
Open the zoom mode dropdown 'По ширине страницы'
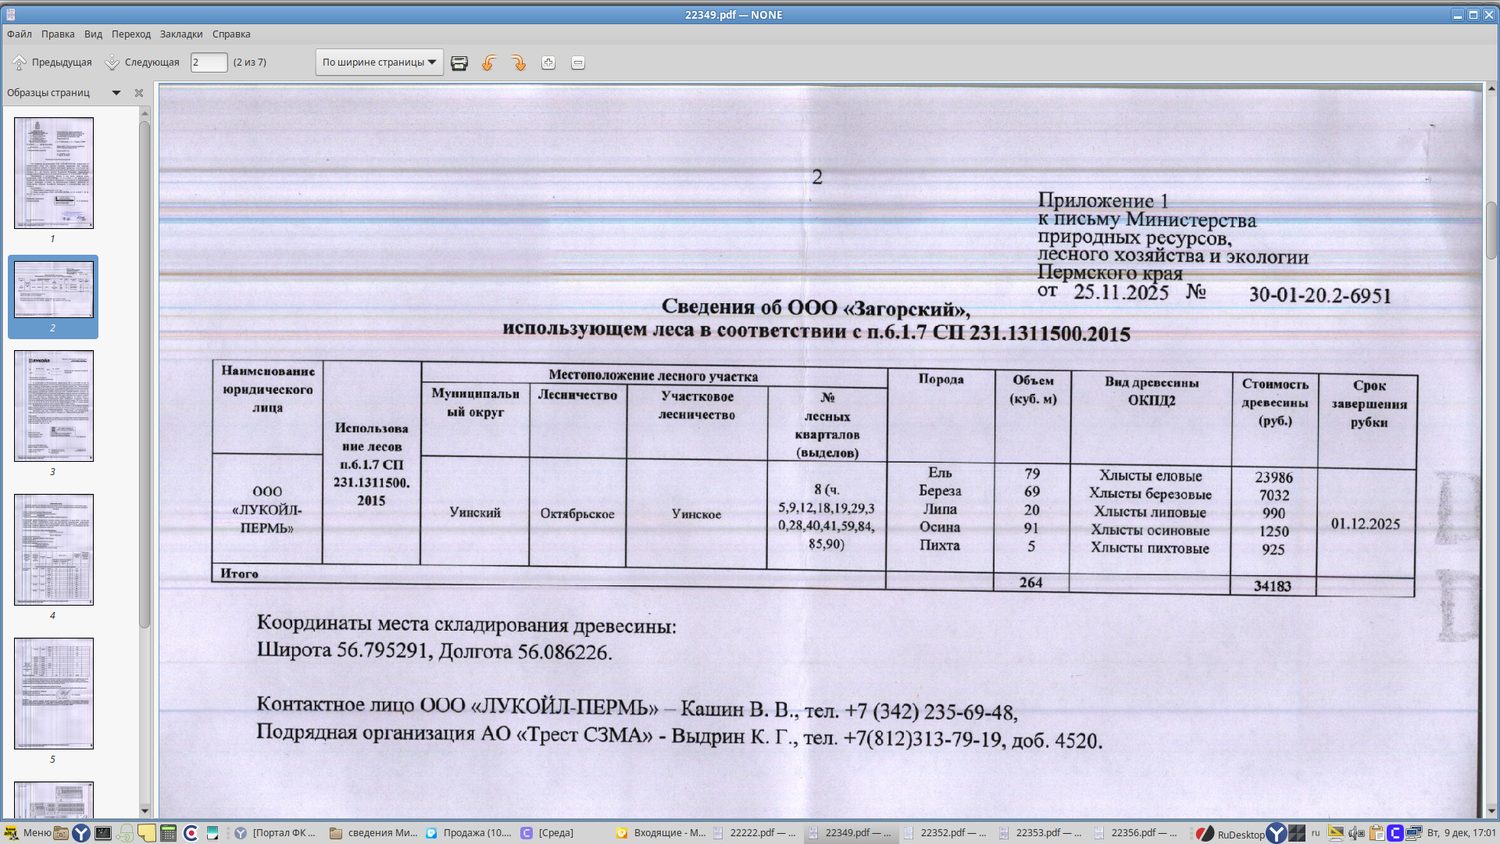pyautogui.click(x=380, y=62)
